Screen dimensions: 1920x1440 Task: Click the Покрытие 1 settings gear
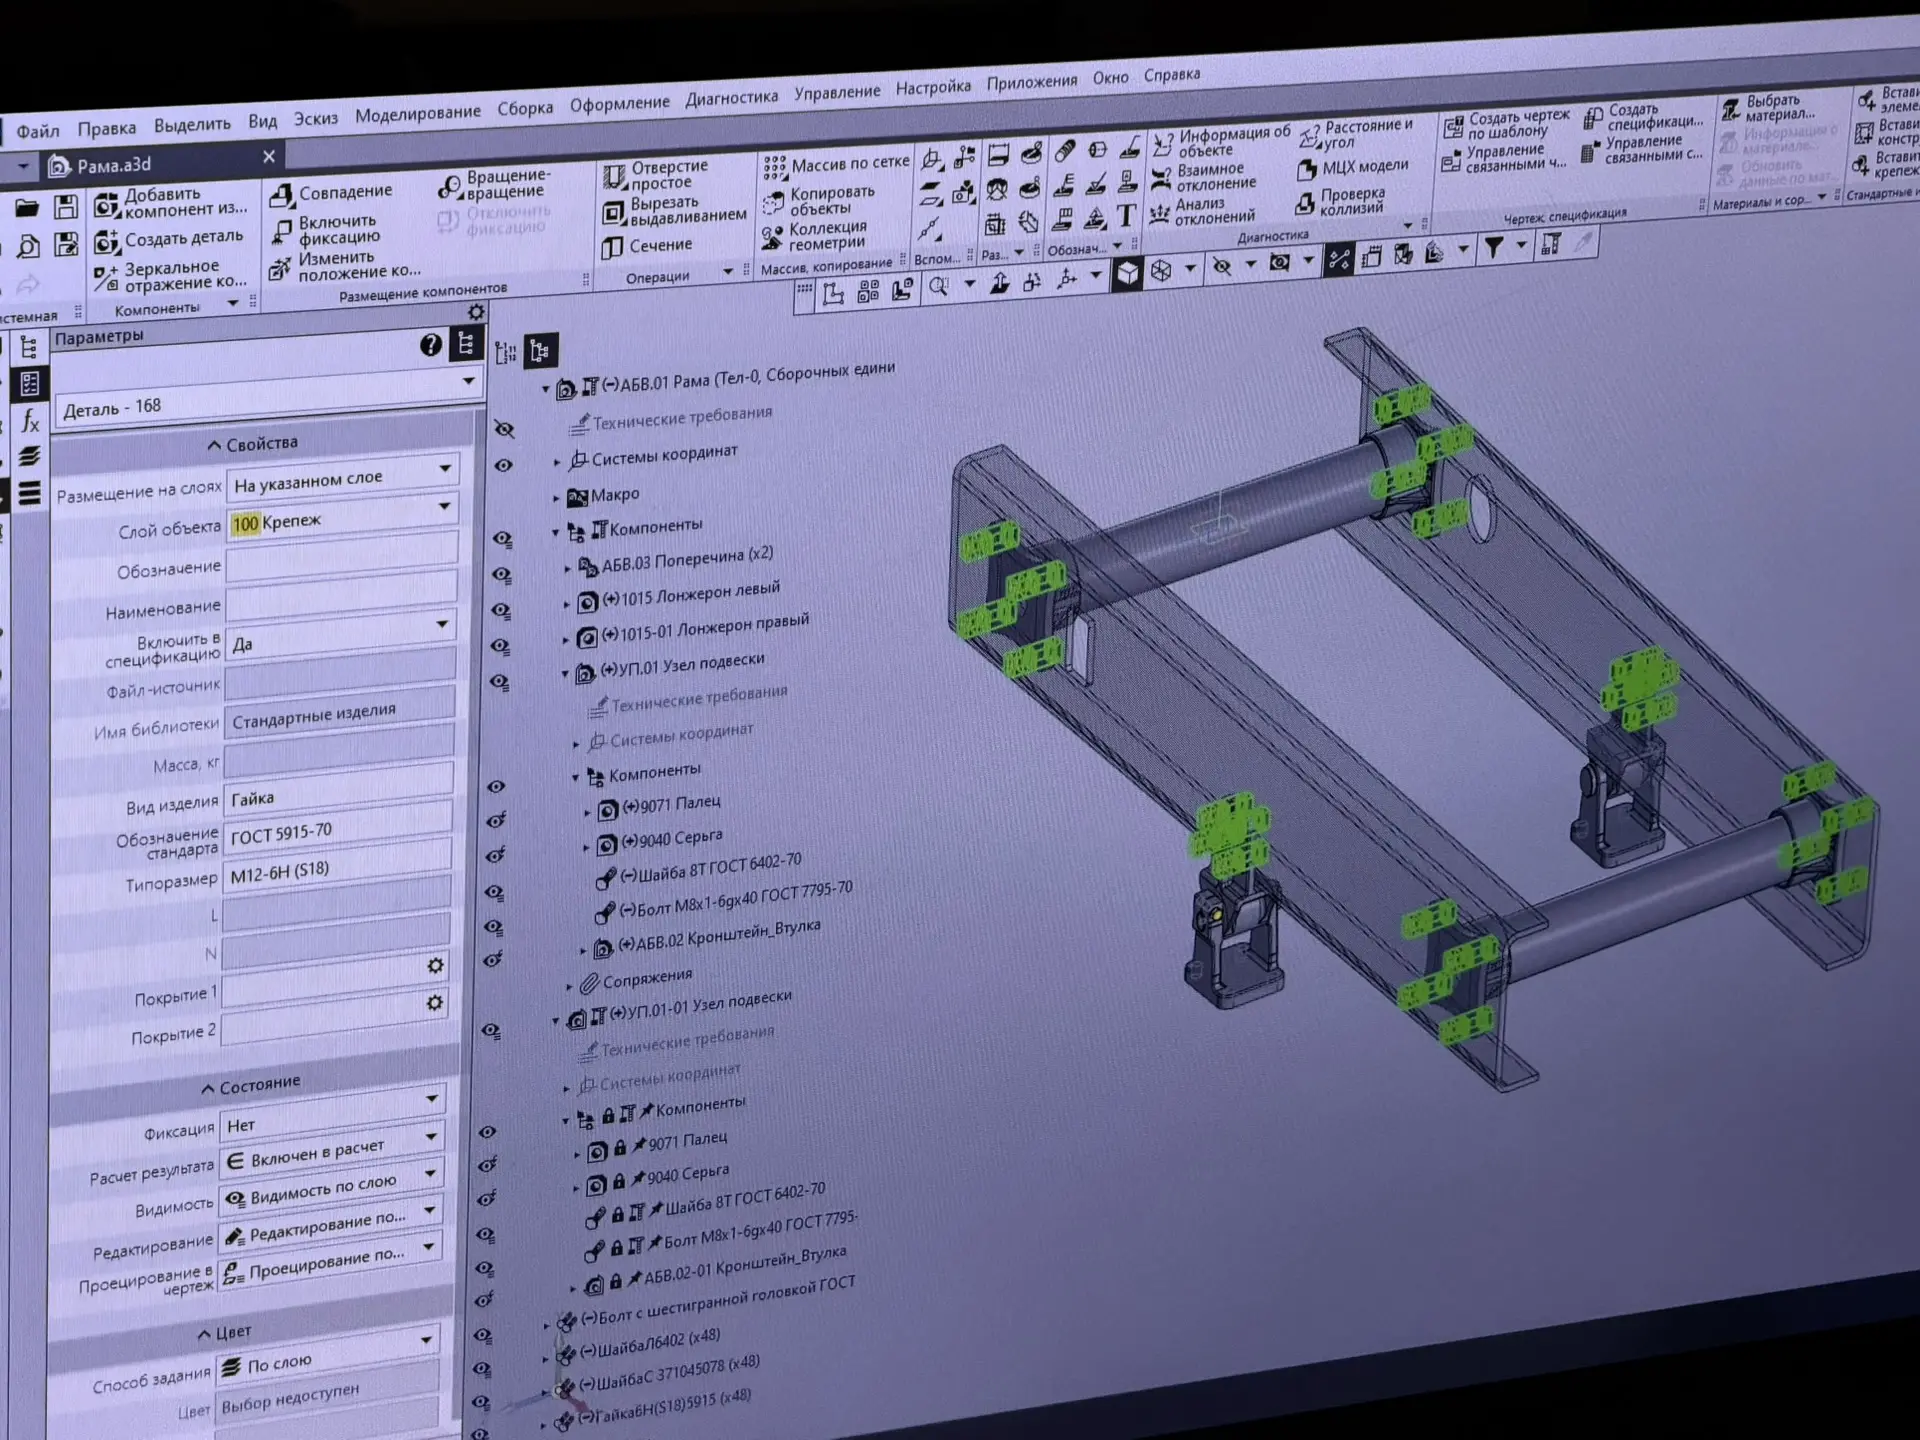[x=435, y=966]
